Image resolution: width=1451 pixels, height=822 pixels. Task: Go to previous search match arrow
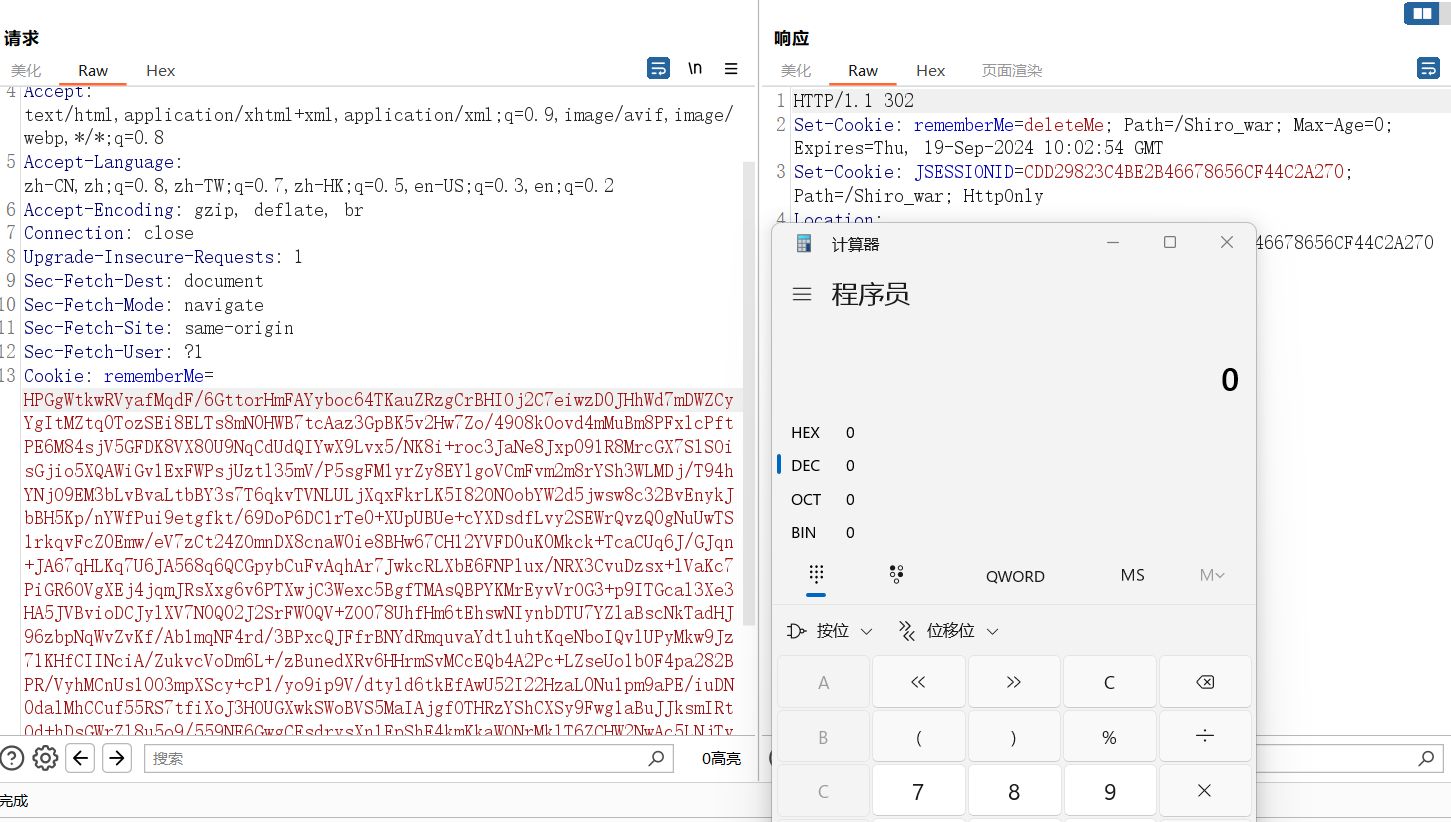(81, 758)
